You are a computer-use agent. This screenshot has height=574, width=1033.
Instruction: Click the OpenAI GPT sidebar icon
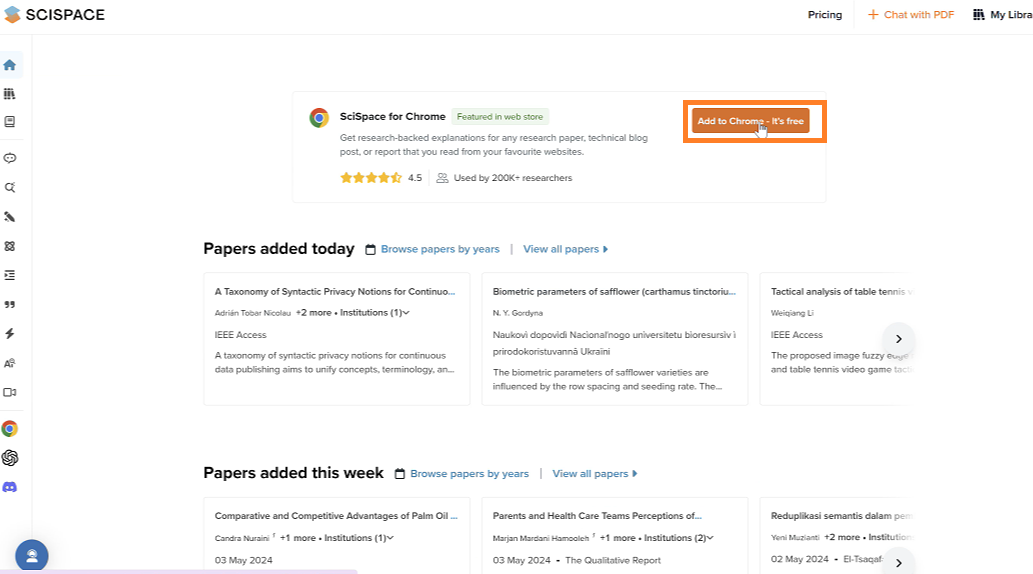pyautogui.click(x=10, y=457)
